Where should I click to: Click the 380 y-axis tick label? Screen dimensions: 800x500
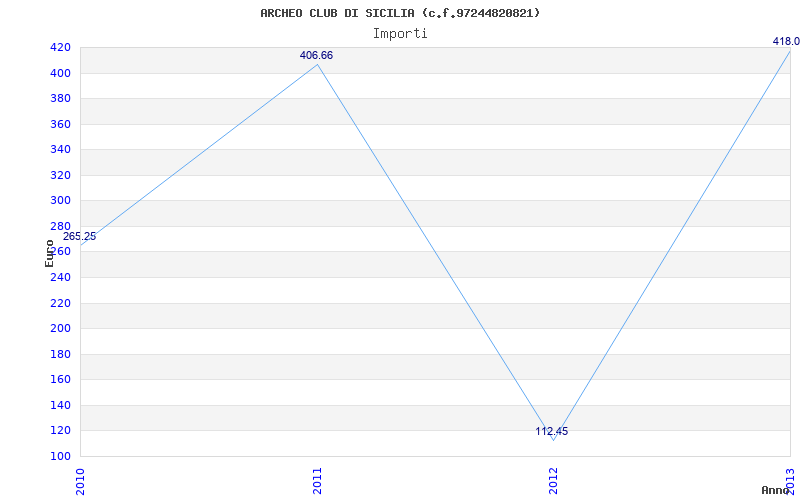click(x=60, y=99)
